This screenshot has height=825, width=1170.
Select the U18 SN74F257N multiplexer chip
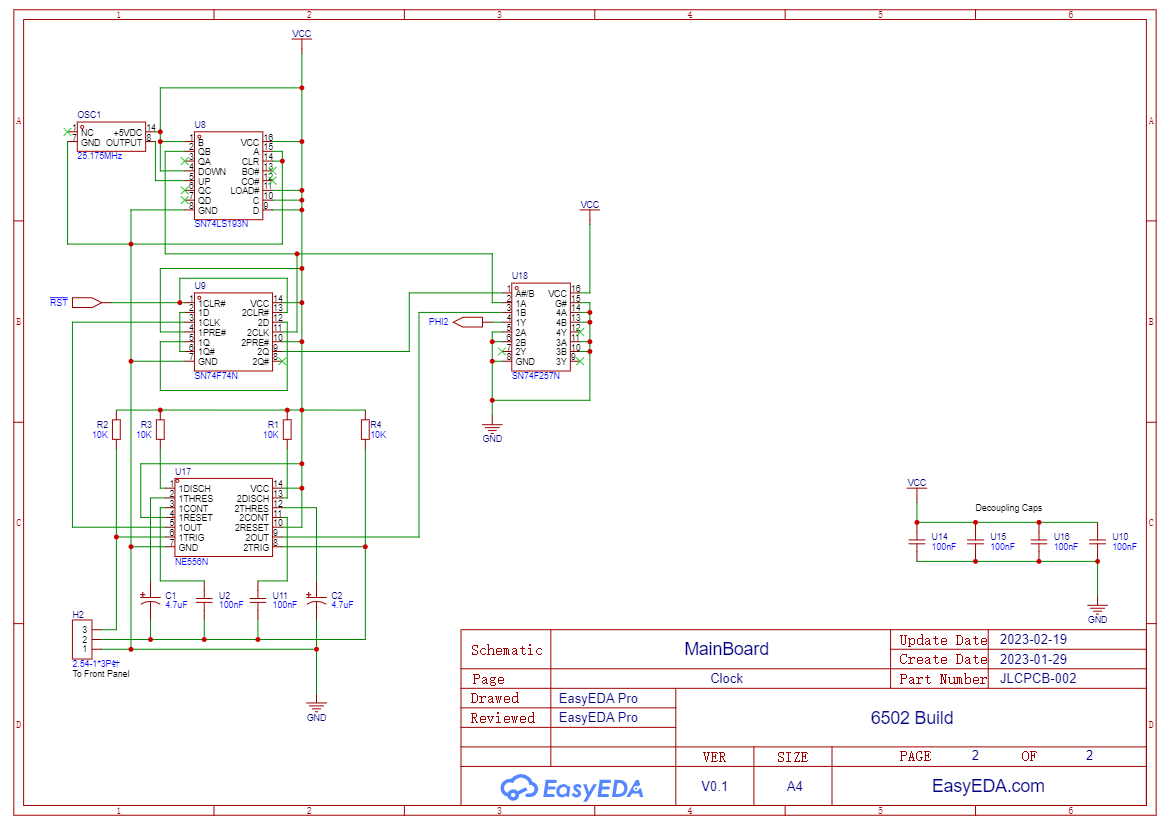pyautogui.click(x=541, y=327)
